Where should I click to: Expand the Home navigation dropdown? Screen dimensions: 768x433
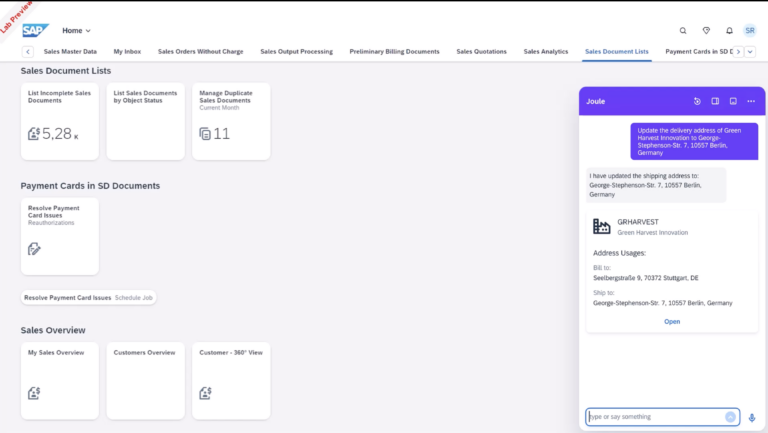[76, 31]
